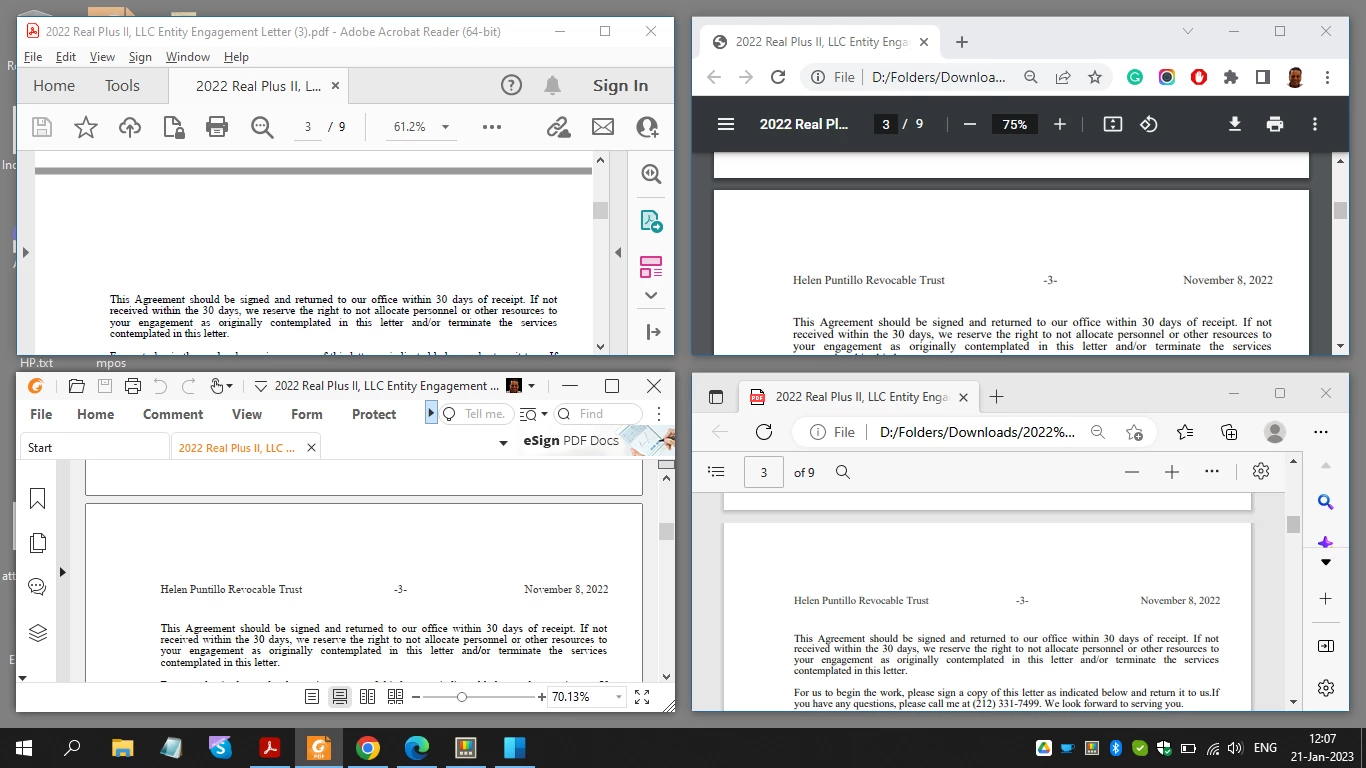Click the printer icon in Acrobat toolbar

216,127
